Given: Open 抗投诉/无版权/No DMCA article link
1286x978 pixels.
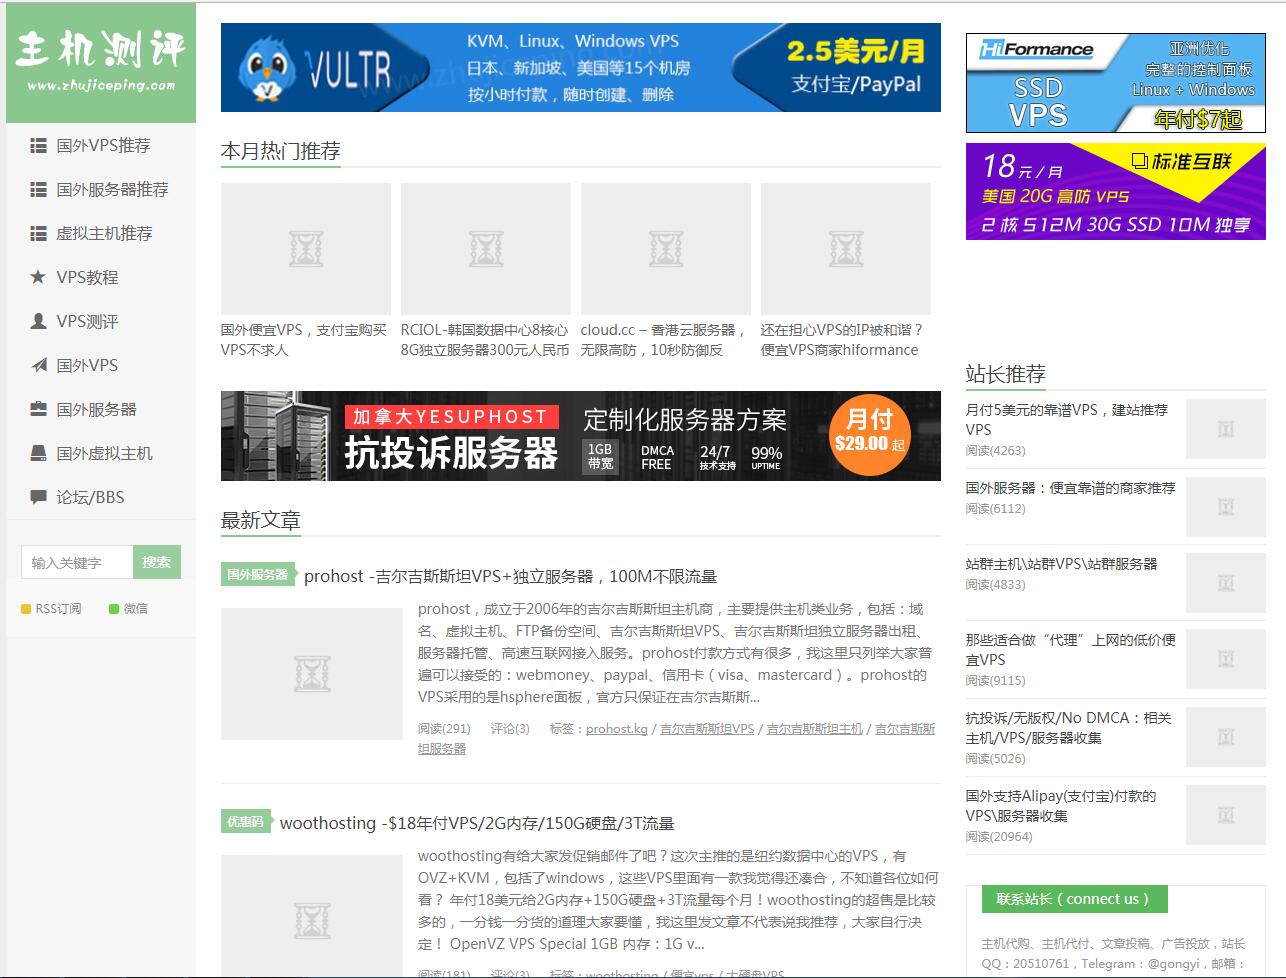Looking at the screenshot, I should 1068,728.
